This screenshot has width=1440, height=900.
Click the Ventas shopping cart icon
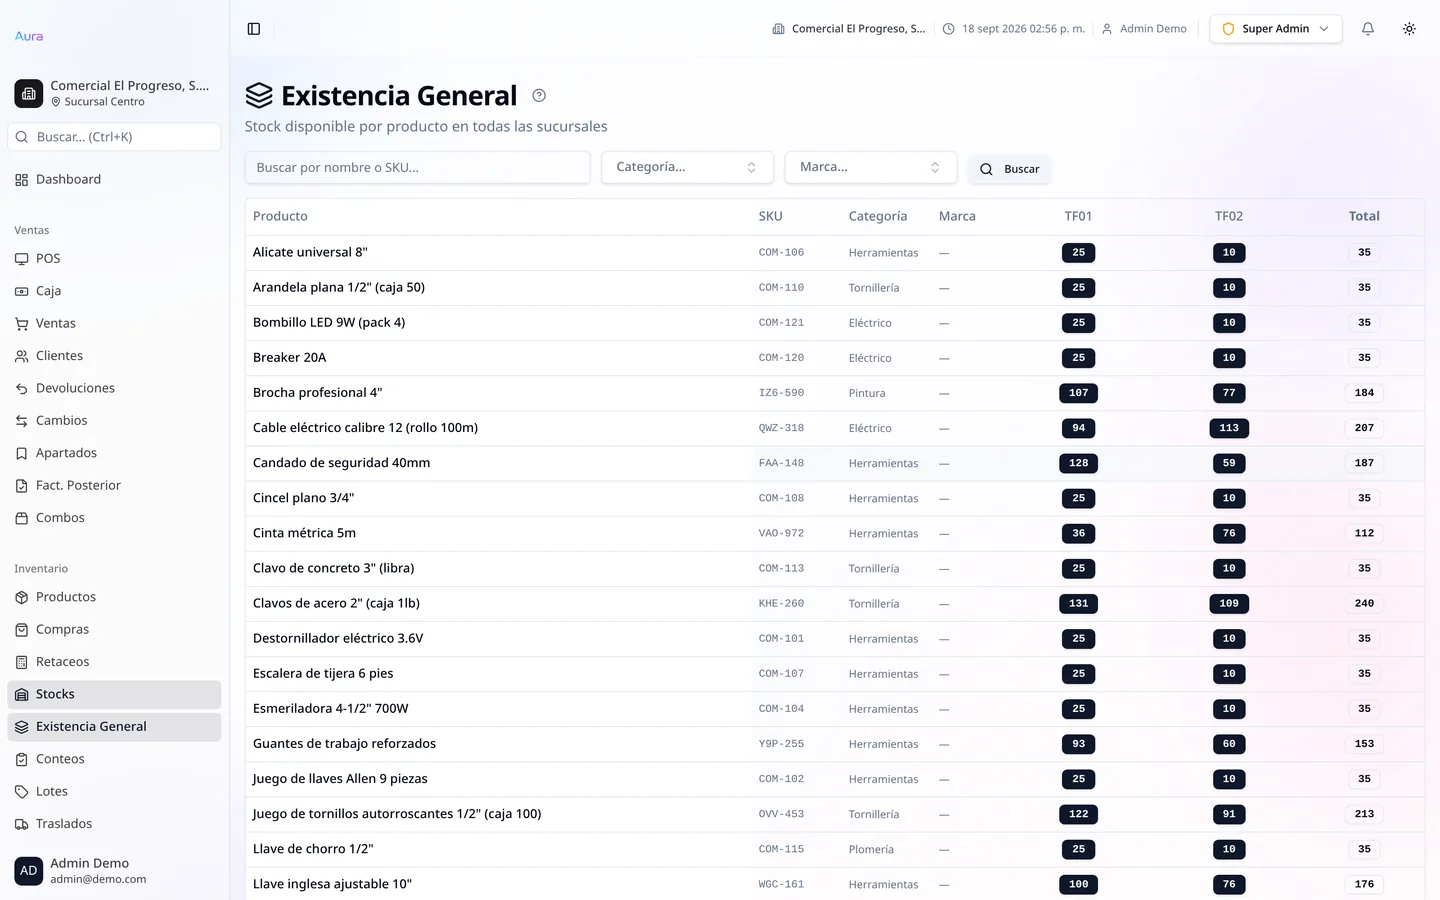[x=22, y=324]
